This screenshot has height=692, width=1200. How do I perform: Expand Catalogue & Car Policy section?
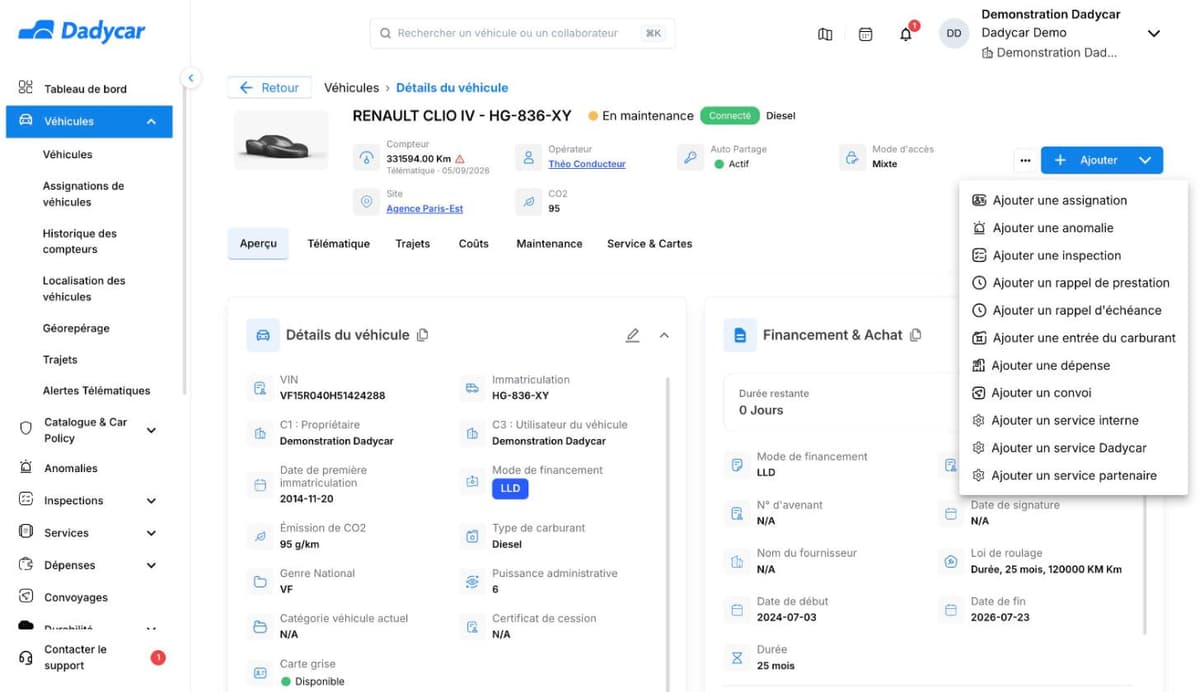[x=151, y=430]
